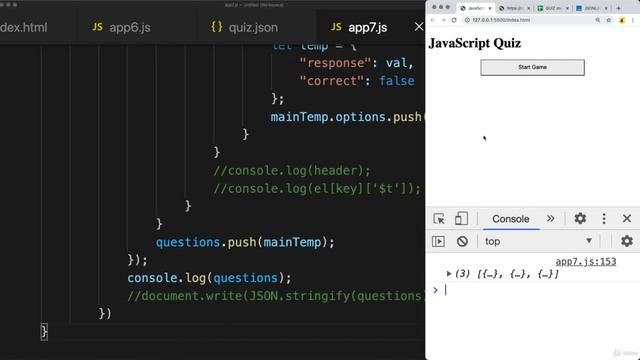This screenshot has height=360, width=640.
Task: Click the console.log(questions) code line
Action: [209, 278]
